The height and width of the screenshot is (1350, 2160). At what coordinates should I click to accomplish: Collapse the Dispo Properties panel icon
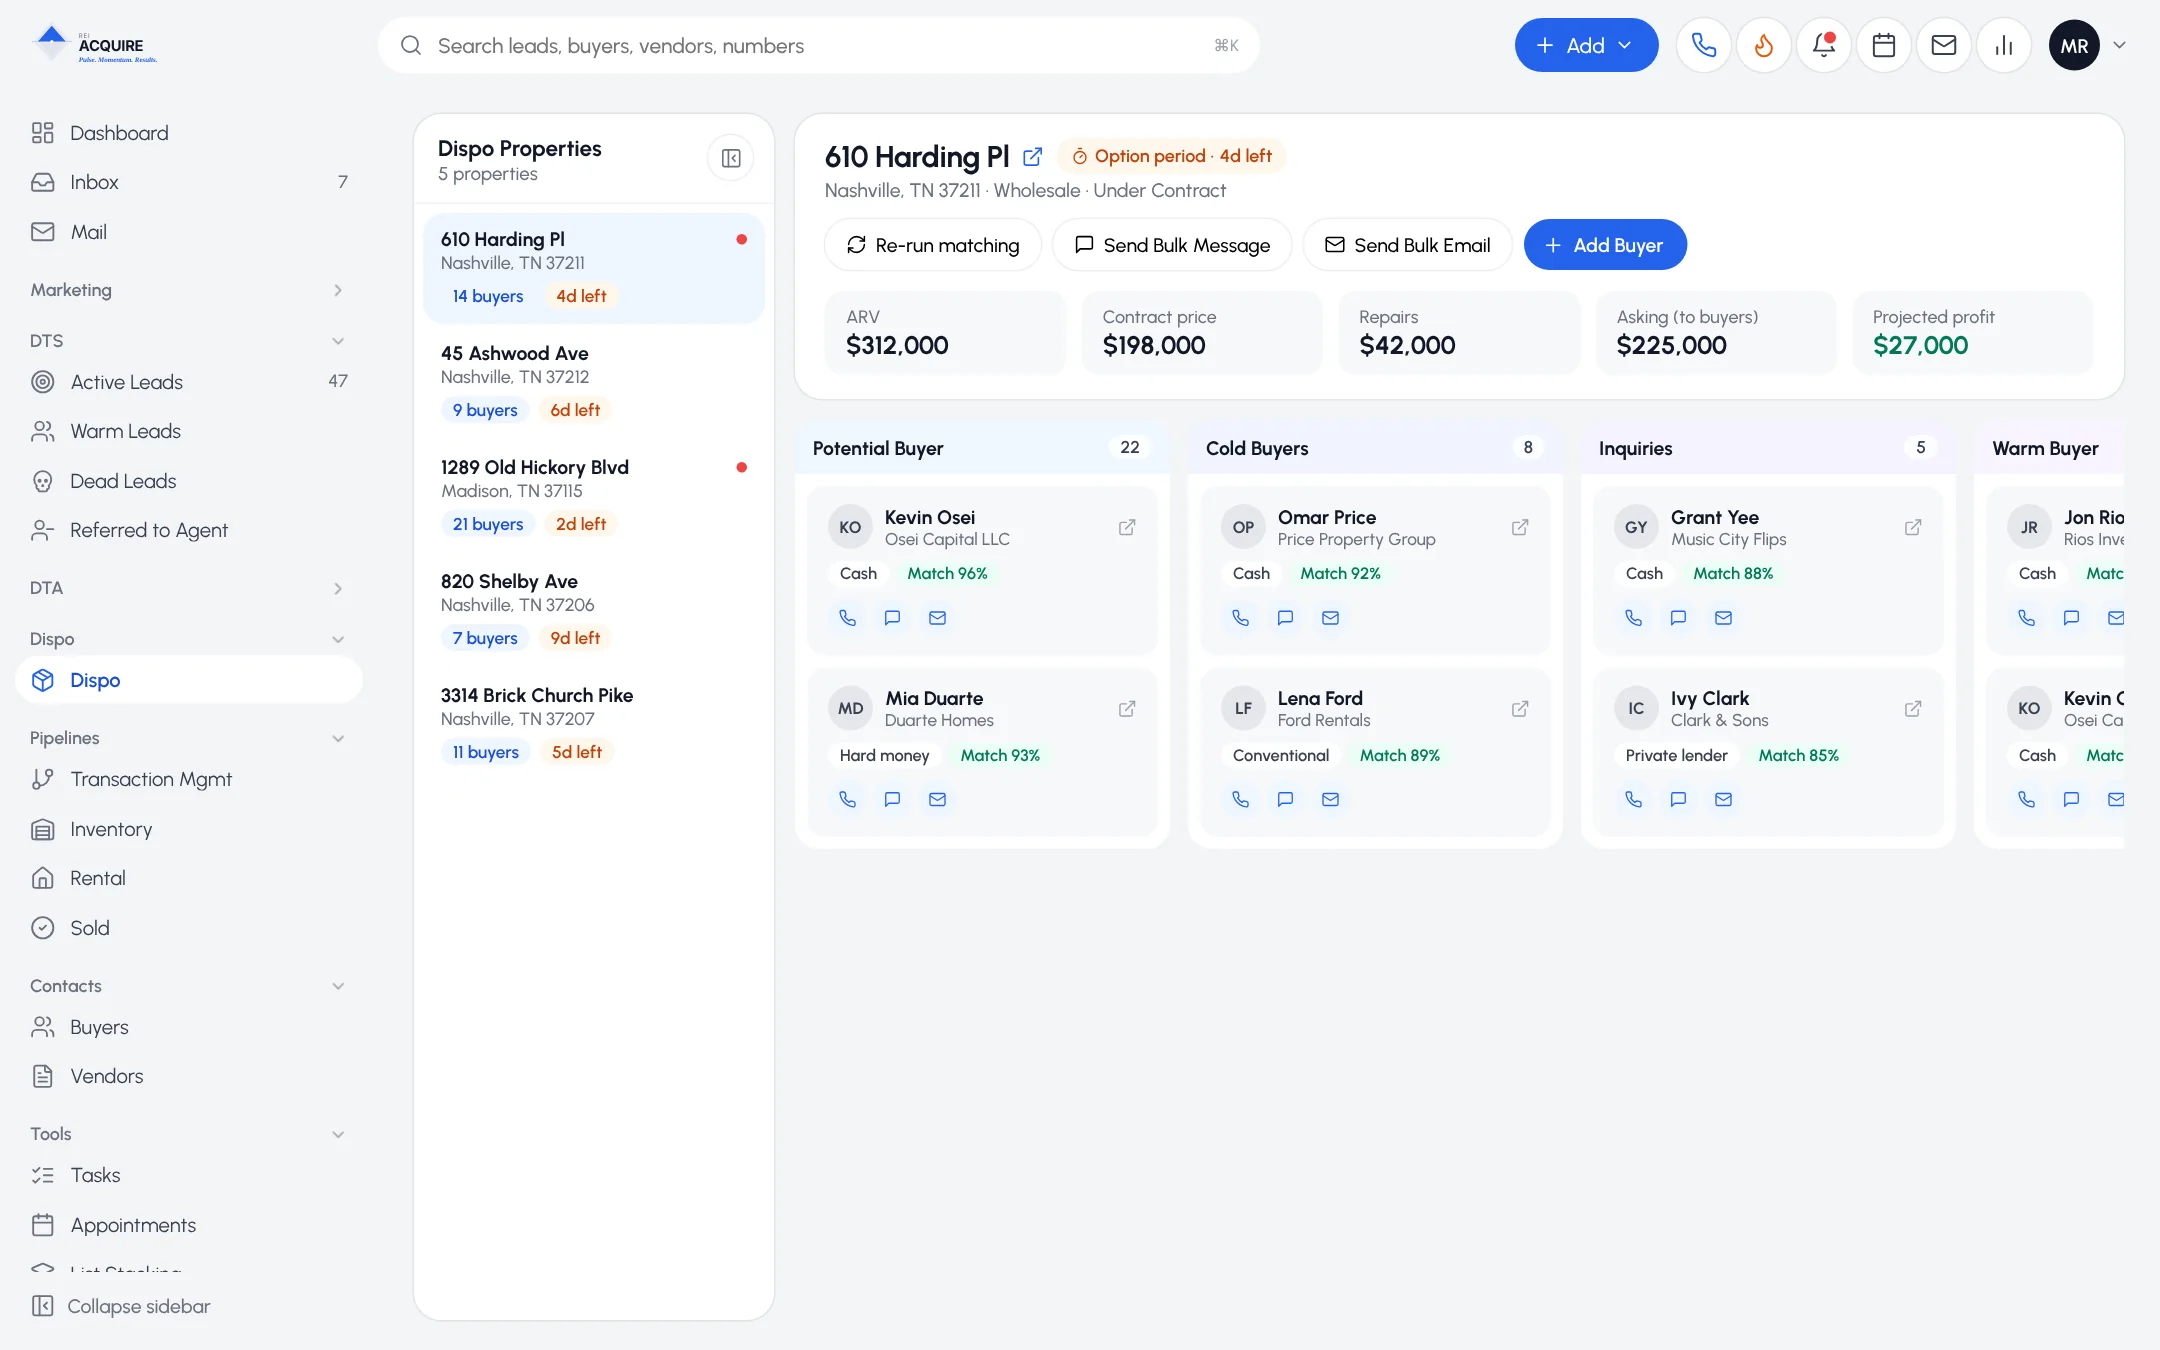tap(731, 158)
